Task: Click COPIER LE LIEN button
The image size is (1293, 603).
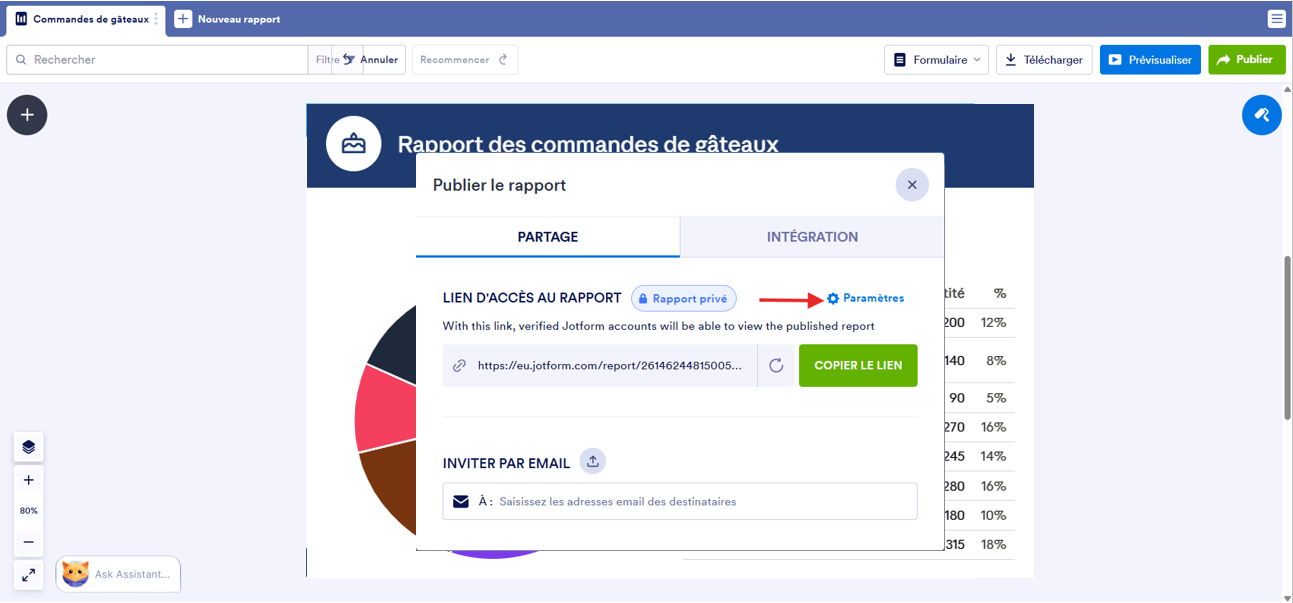Action: 858,366
